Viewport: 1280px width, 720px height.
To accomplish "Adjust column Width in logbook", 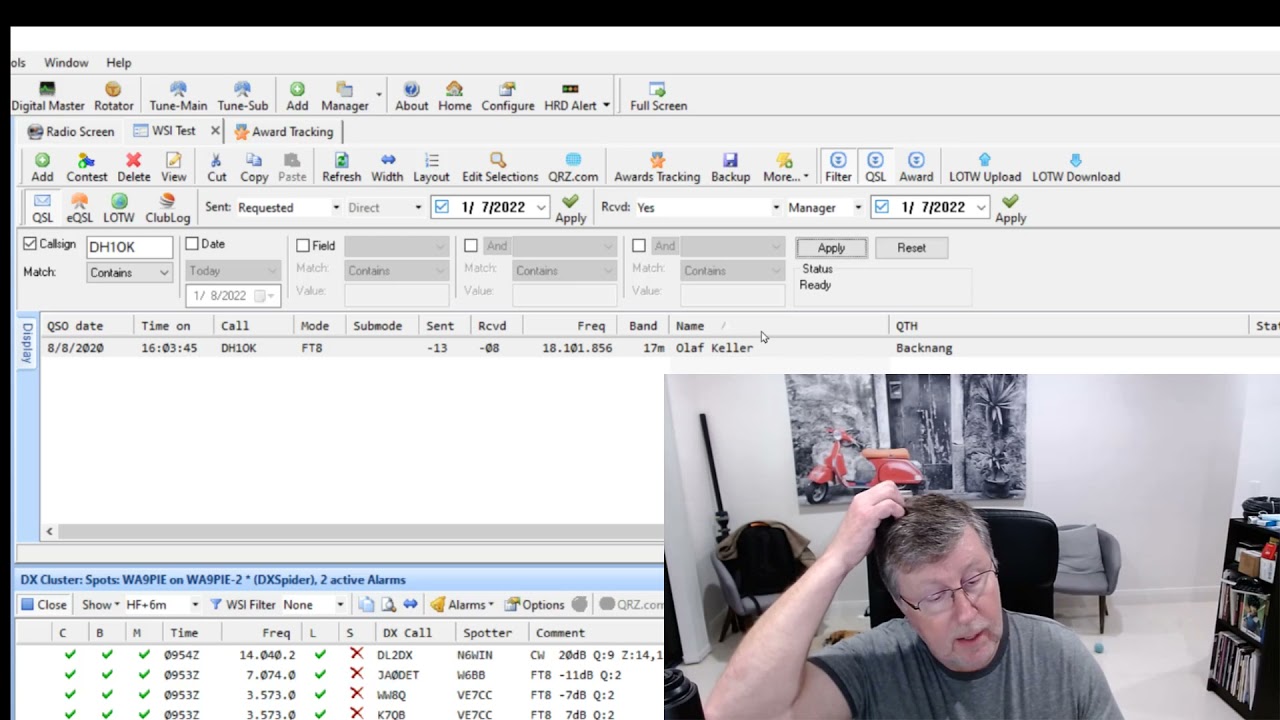I will [387, 167].
